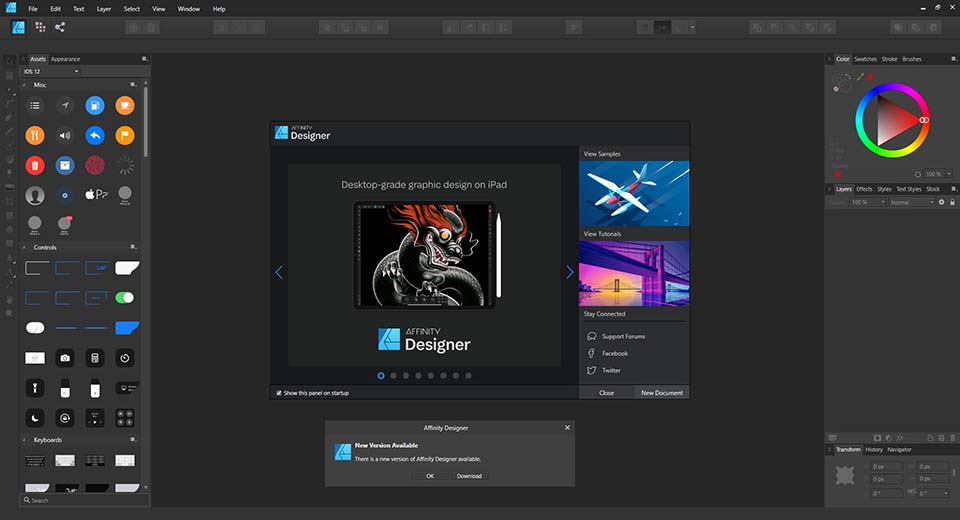Select the list bullet asset in Misc
Image resolution: width=960 pixels, height=520 pixels.
click(35, 105)
